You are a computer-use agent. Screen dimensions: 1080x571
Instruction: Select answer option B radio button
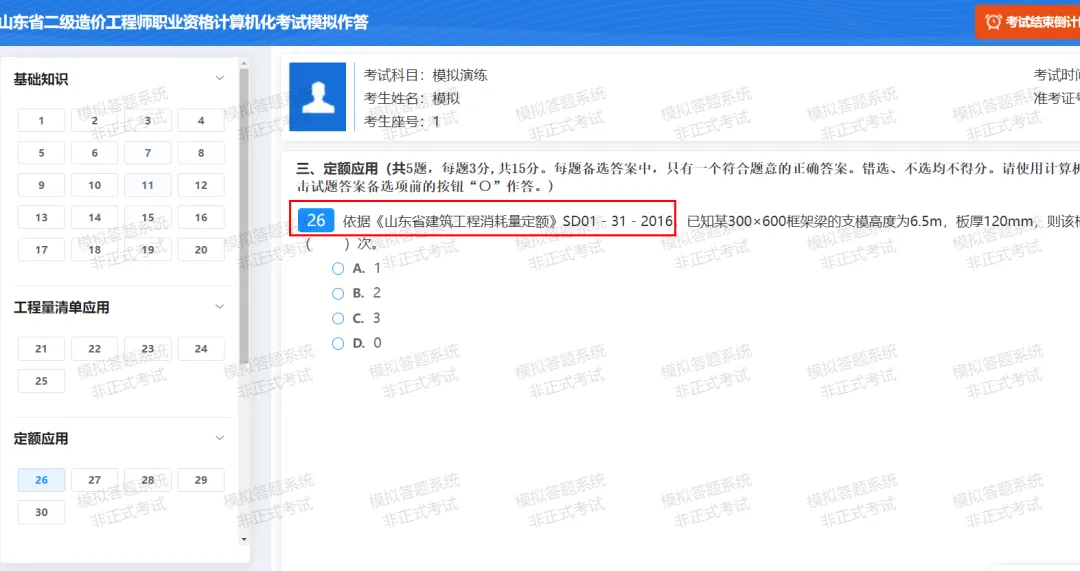point(338,293)
